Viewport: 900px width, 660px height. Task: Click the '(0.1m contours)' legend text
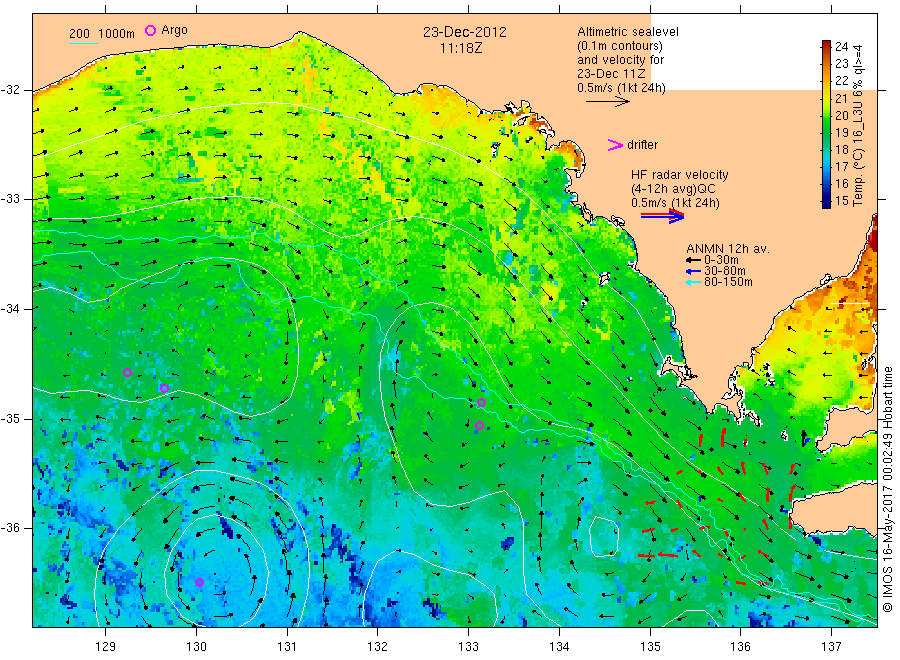click(x=619, y=46)
